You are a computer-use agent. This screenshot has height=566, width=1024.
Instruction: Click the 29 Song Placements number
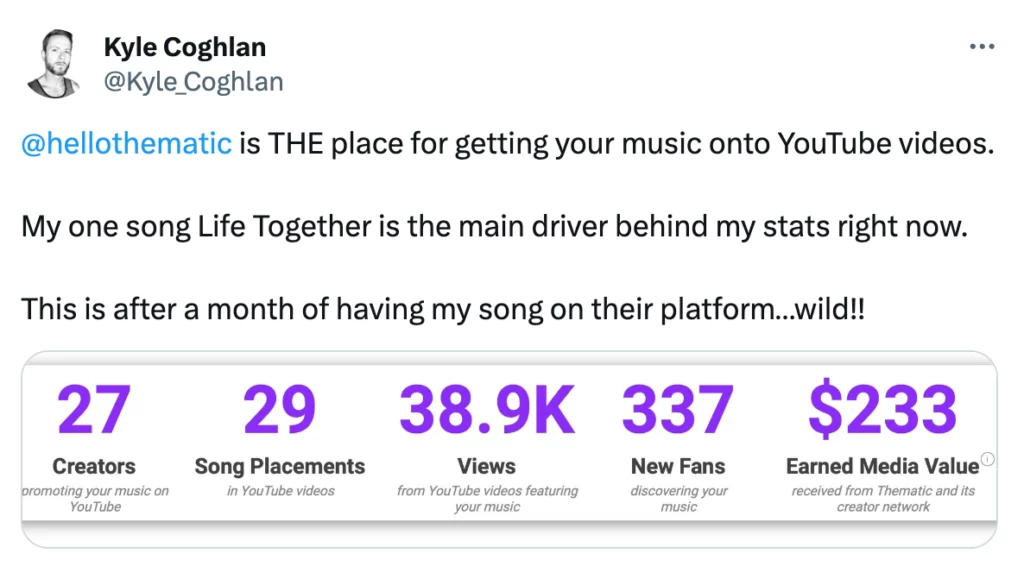pyautogui.click(x=279, y=410)
